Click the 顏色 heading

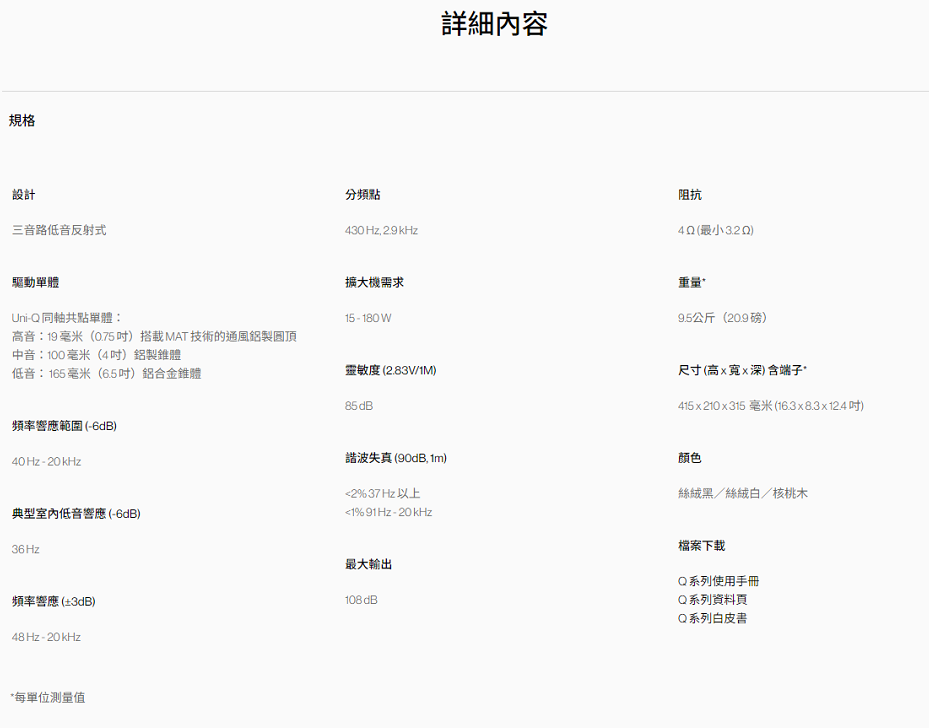click(x=689, y=458)
